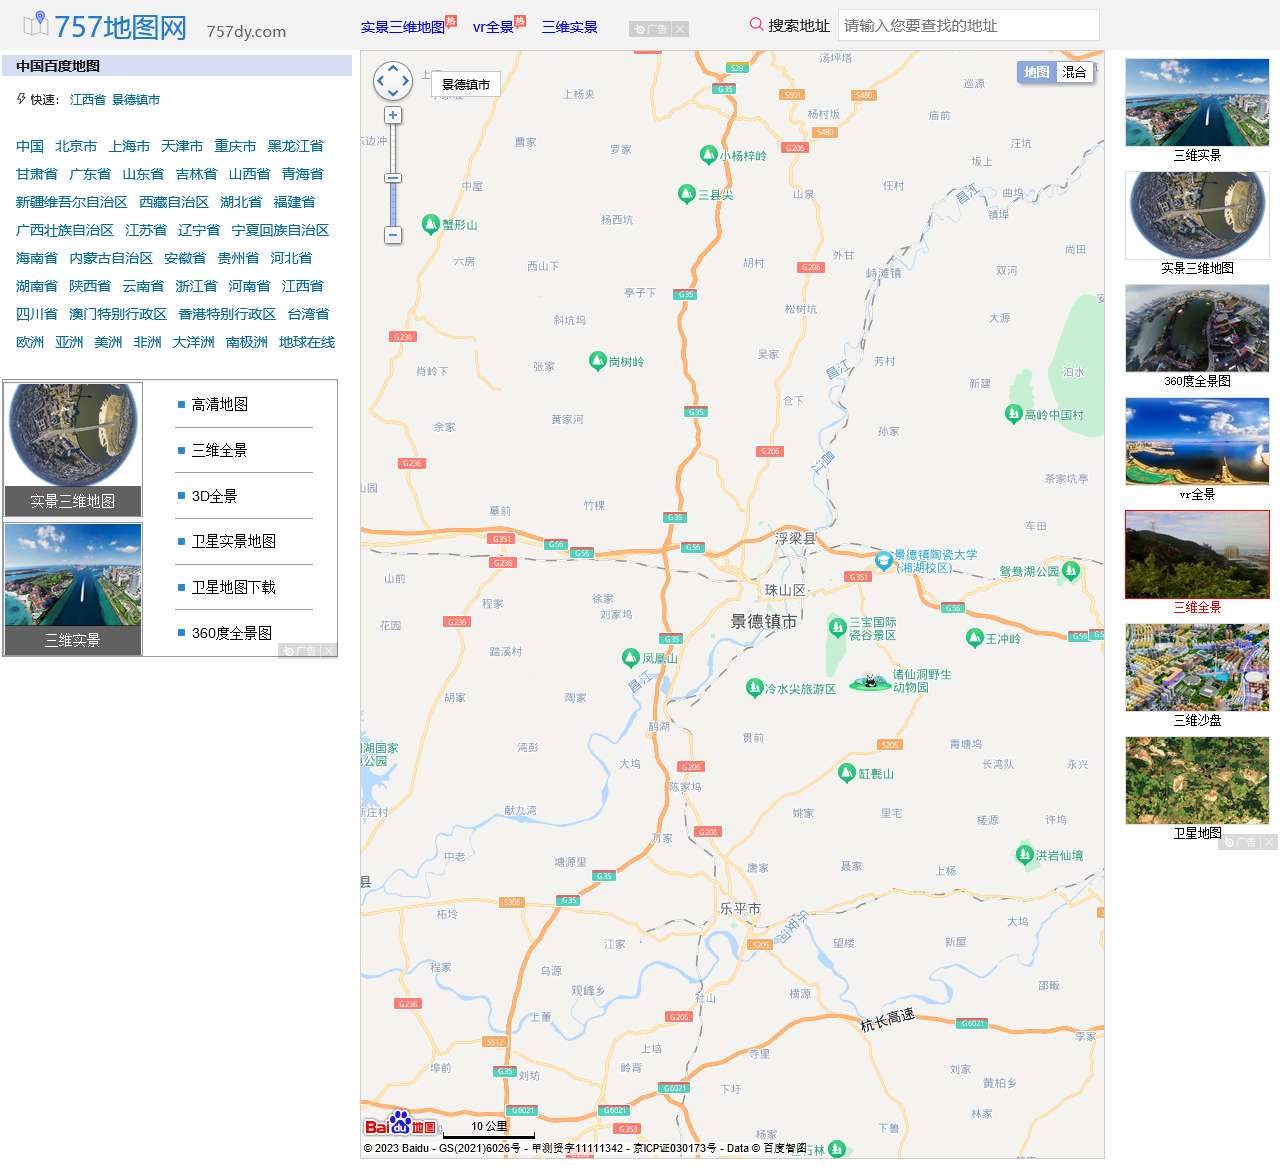Screen dimensions: 1280x1167
Task: Click the 浮梁县 county label on map
Action: [795, 538]
